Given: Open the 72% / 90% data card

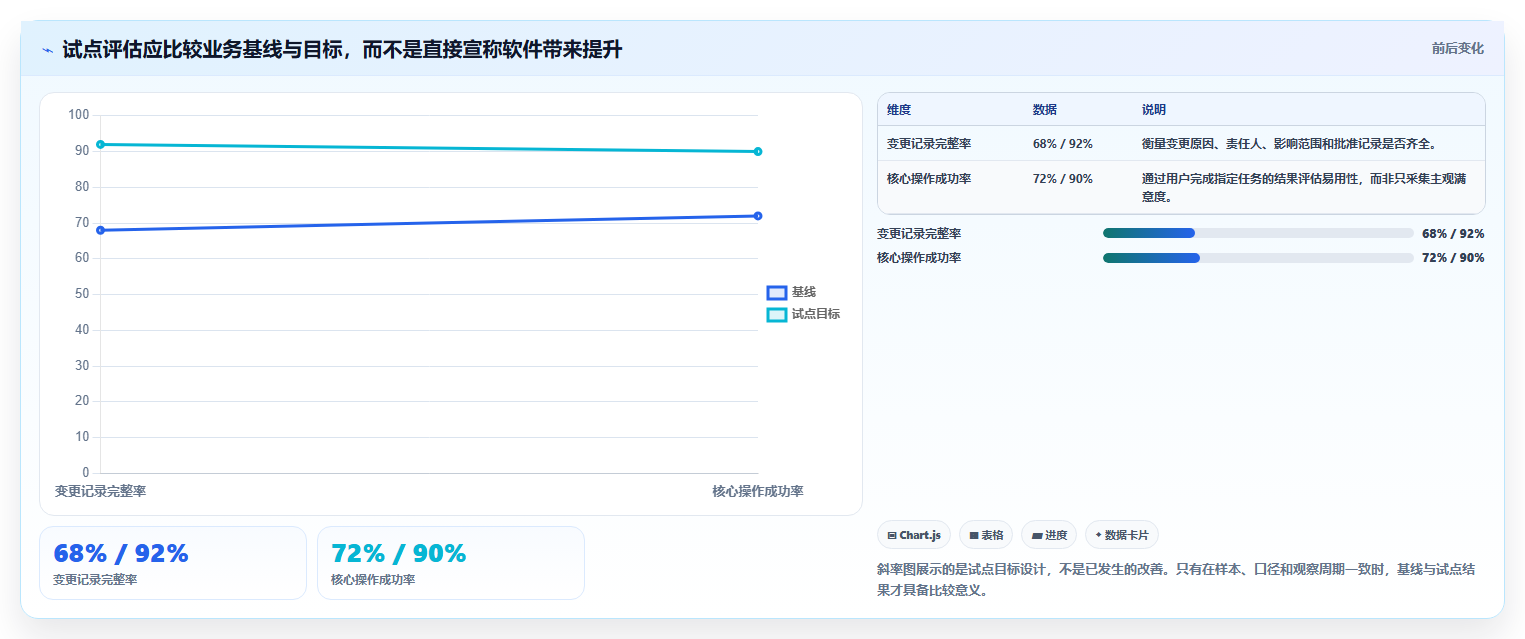Looking at the screenshot, I should (x=451, y=563).
